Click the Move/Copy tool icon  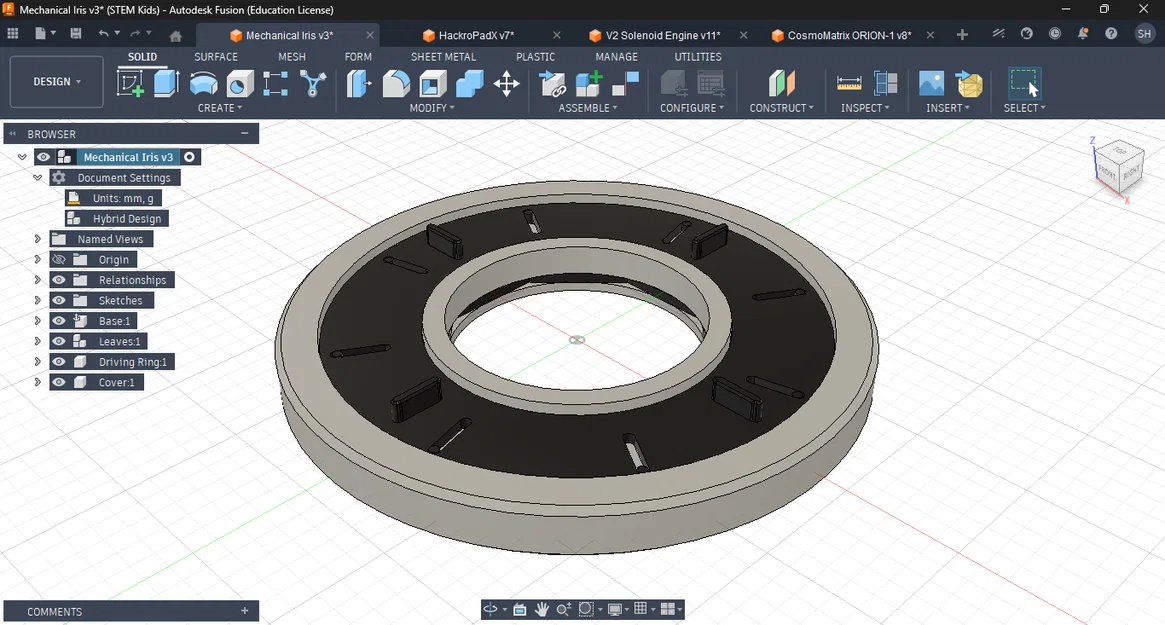506,84
